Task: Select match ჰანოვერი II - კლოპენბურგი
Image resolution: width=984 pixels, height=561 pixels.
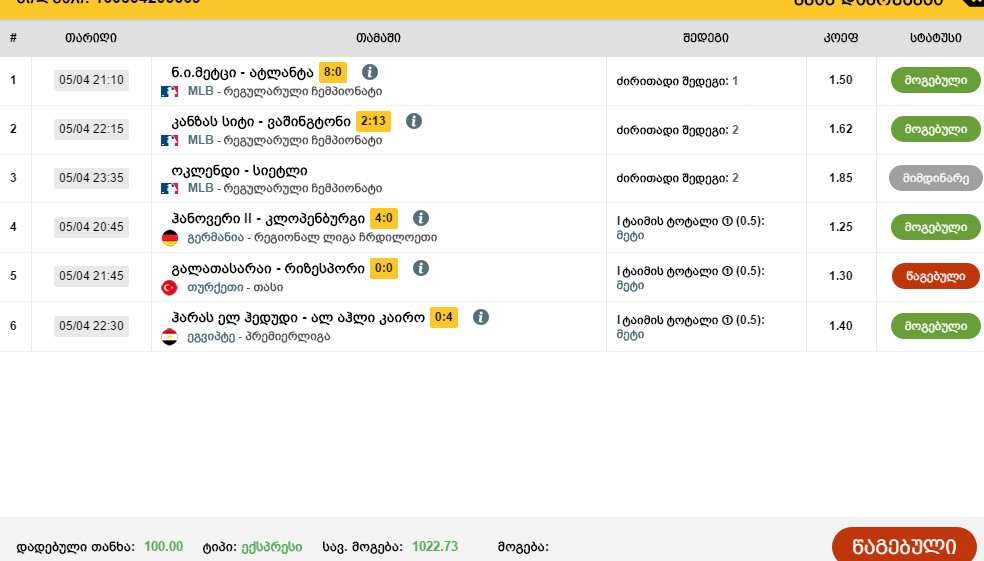Action: click(268, 219)
